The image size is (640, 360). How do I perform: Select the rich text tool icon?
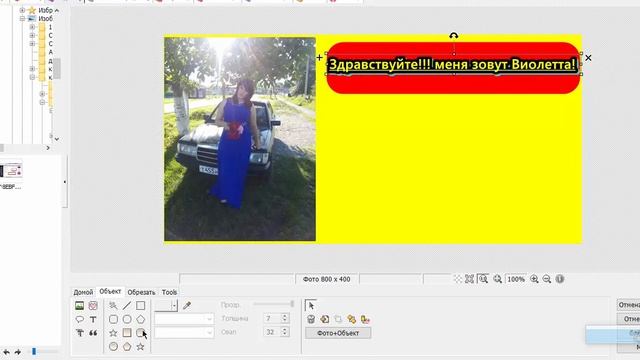click(x=80, y=333)
